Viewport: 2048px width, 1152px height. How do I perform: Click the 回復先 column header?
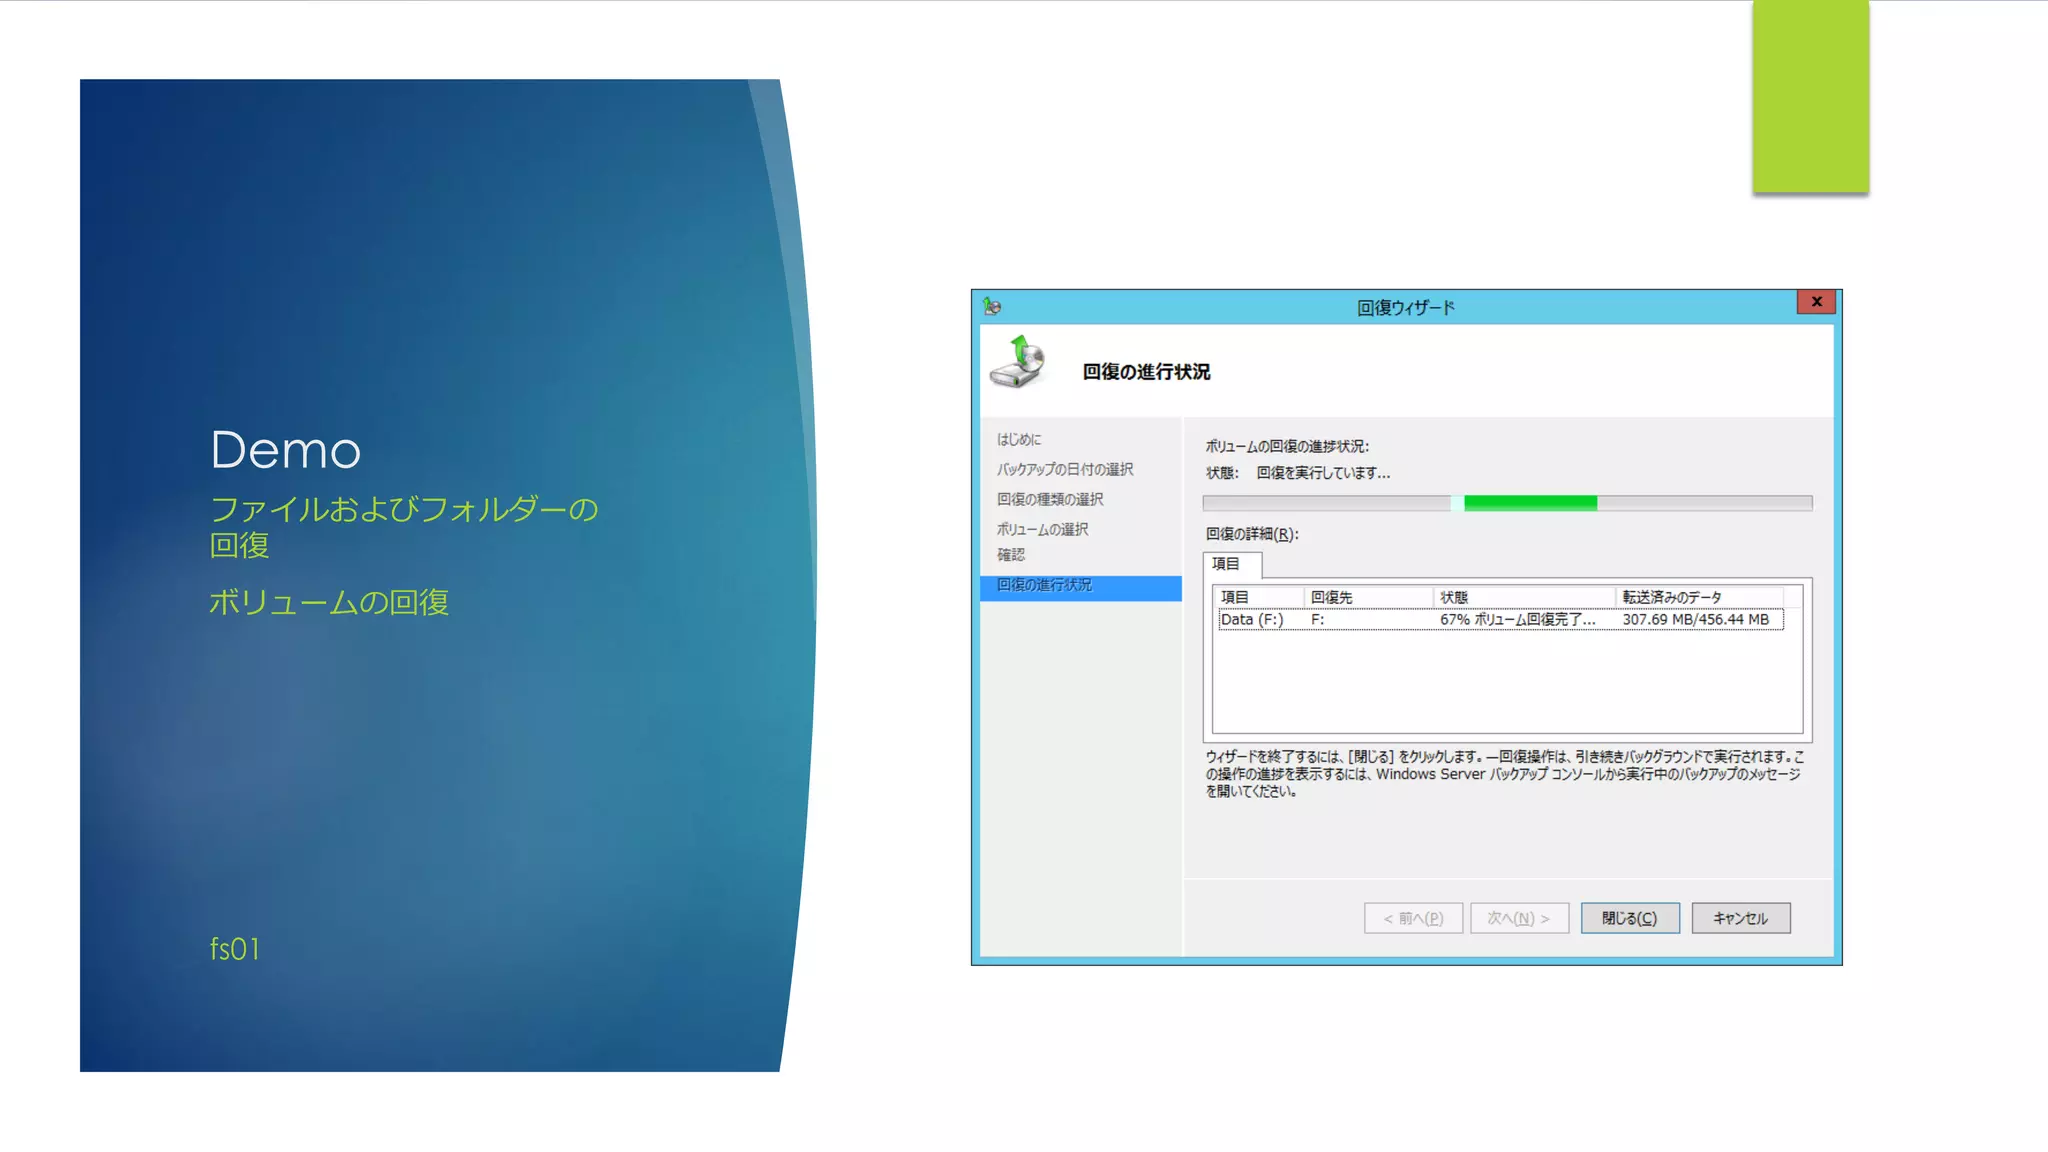[x=1368, y=597]
